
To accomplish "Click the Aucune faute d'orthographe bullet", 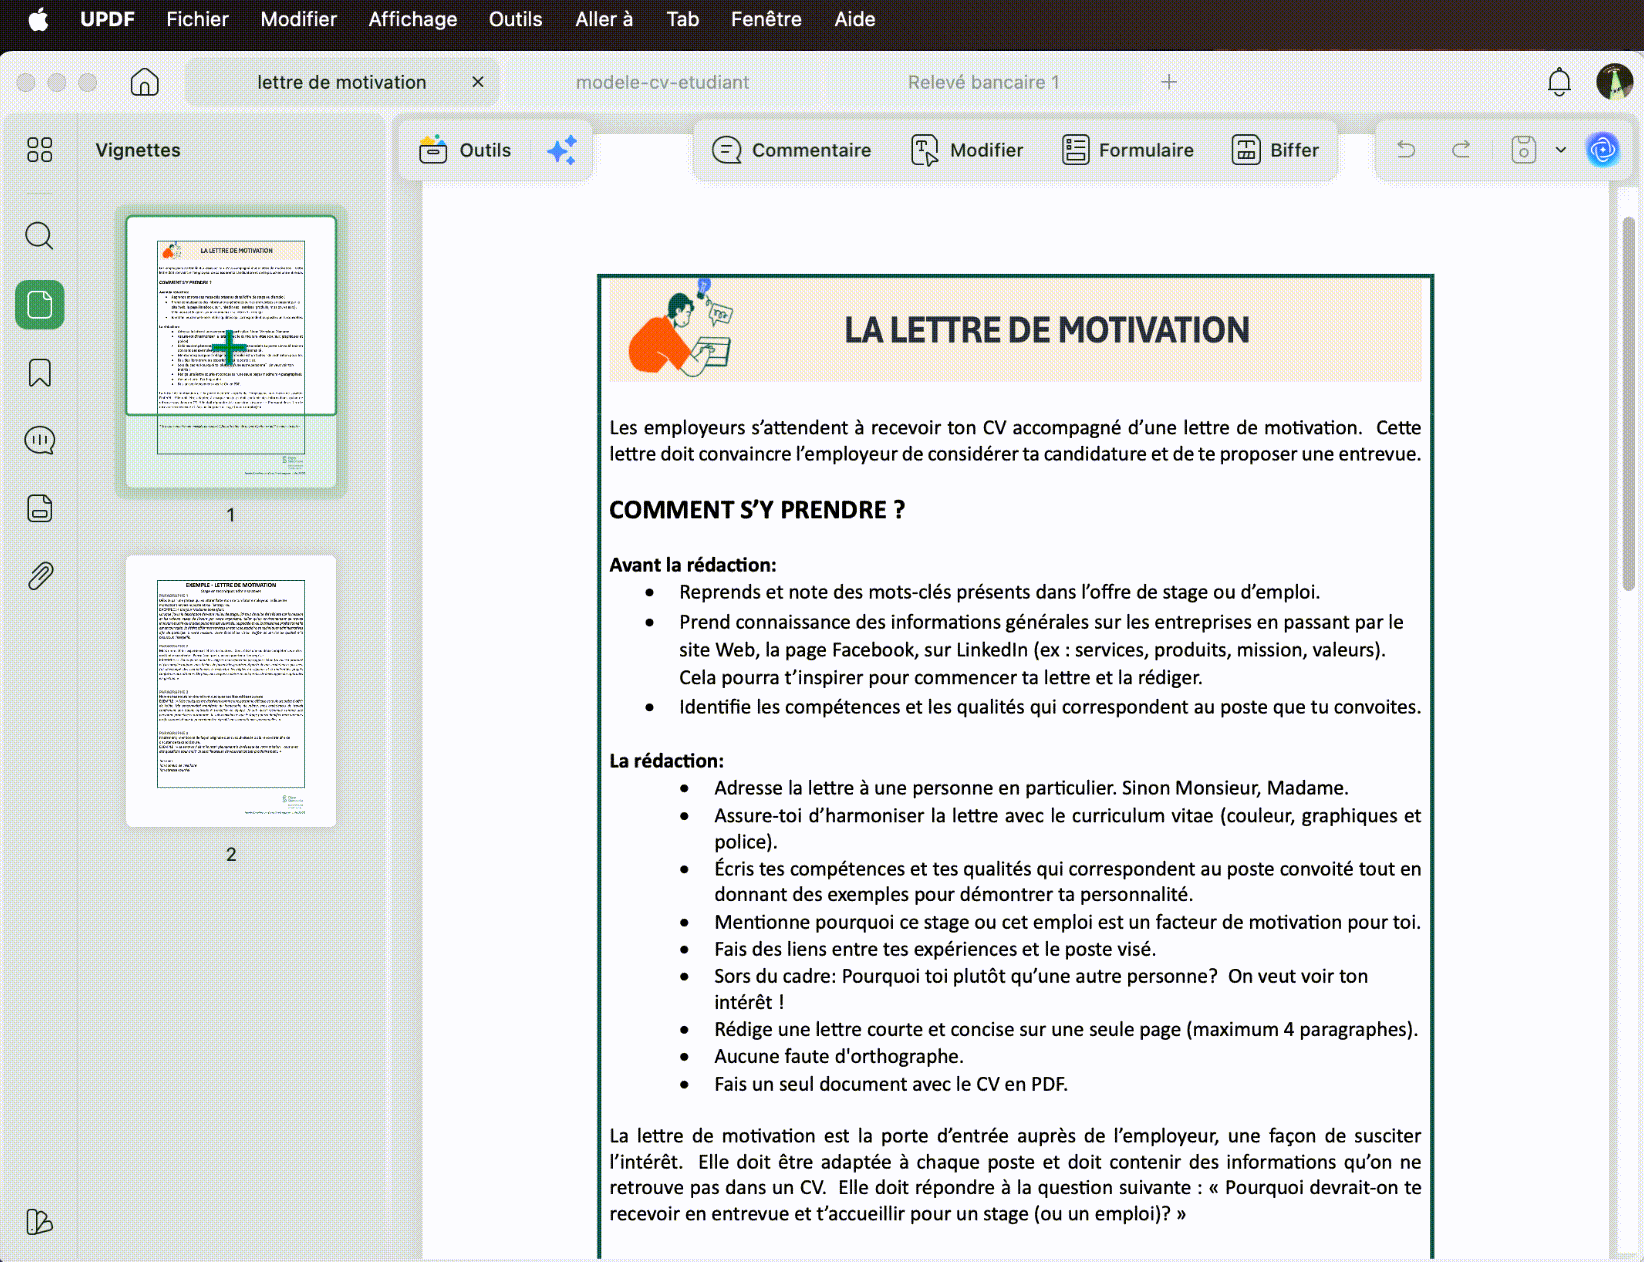I will [x=839, y=1057].
